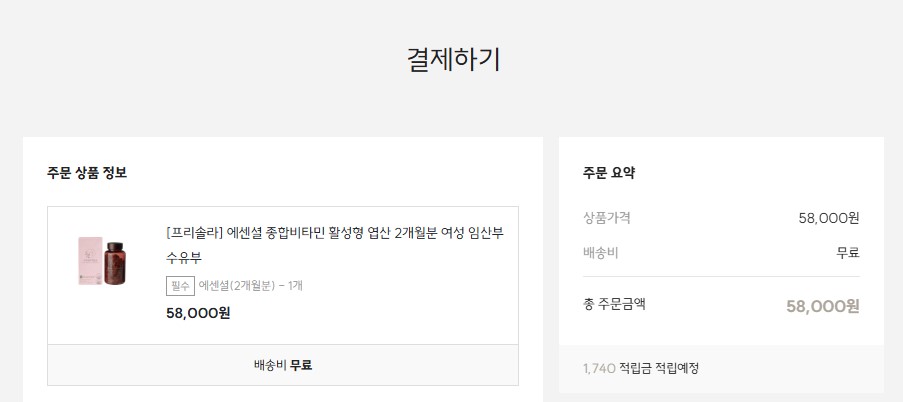Click the 상품가격 label in order summary
This screenshot has width=903, height=402.
tap(607, 218)
